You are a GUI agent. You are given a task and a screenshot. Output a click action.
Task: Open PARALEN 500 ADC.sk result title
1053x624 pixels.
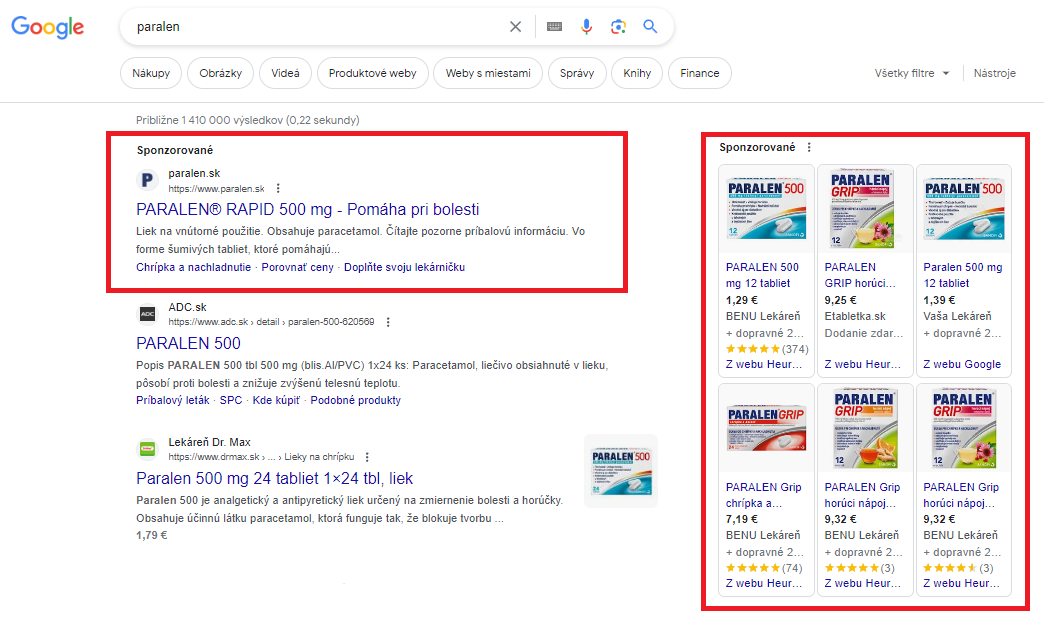(189, 344)
